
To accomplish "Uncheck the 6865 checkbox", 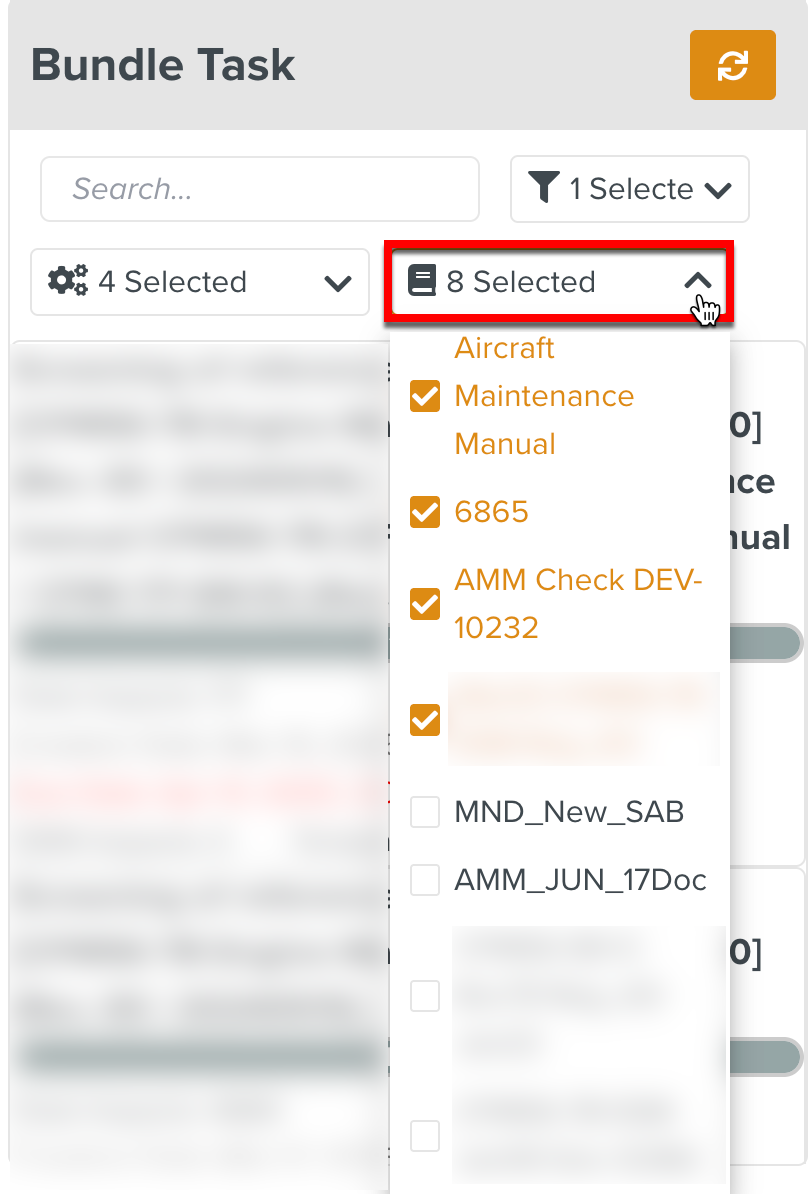I will (425, 513).
